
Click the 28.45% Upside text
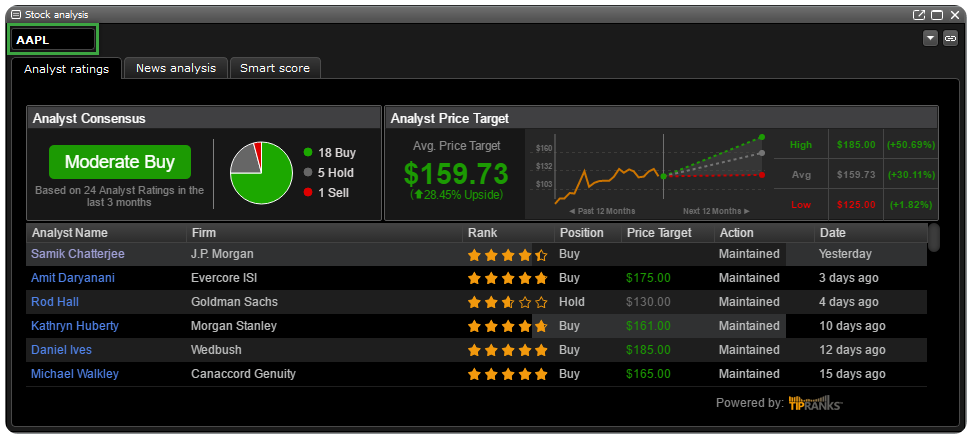[456, 195]
